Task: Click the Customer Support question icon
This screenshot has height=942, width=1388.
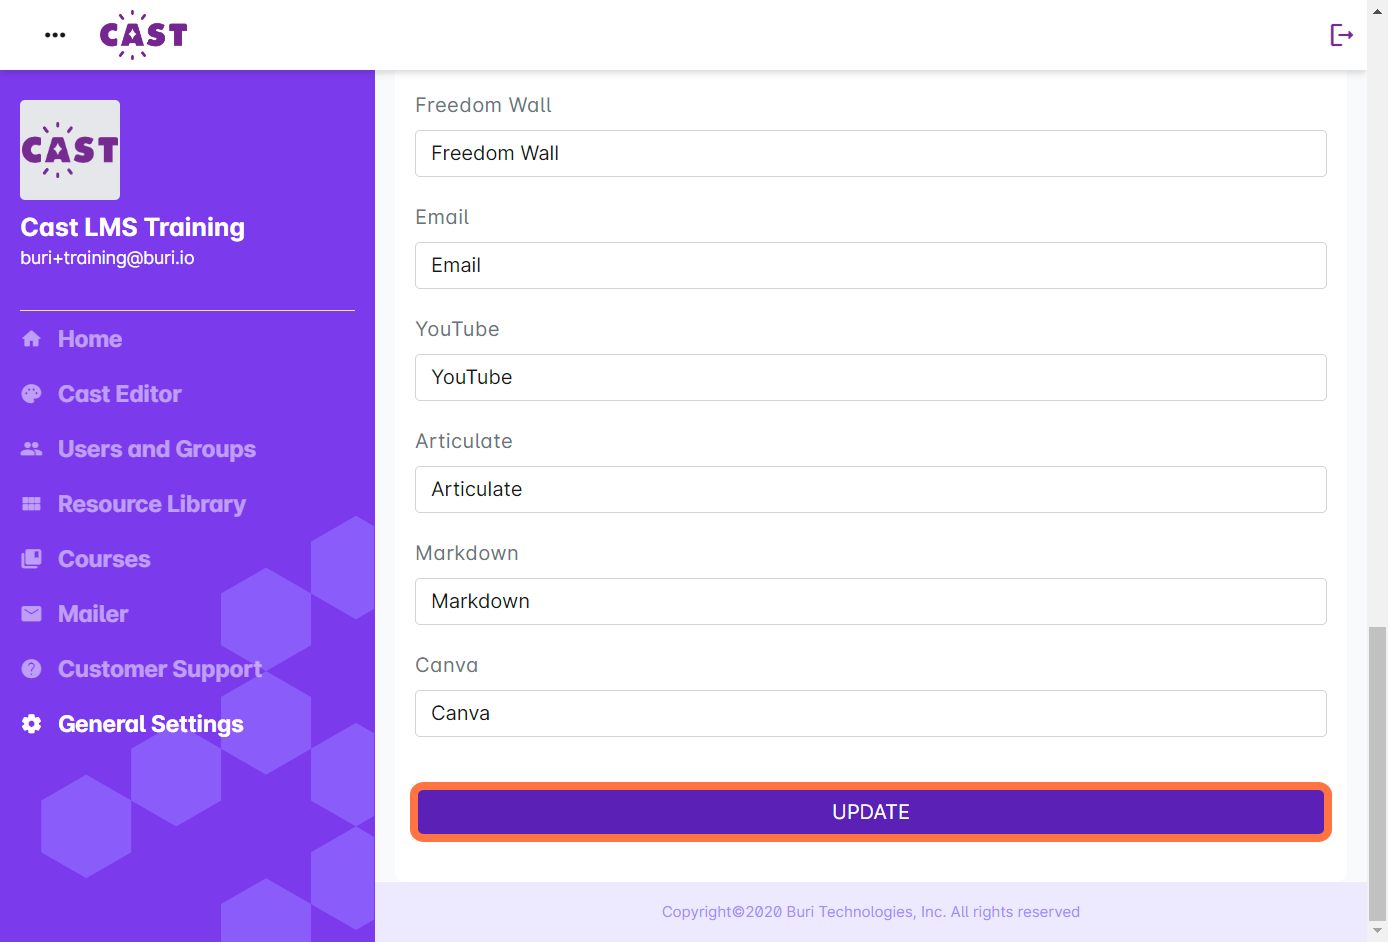Action: pyautogui.click(x=32, y=669)
